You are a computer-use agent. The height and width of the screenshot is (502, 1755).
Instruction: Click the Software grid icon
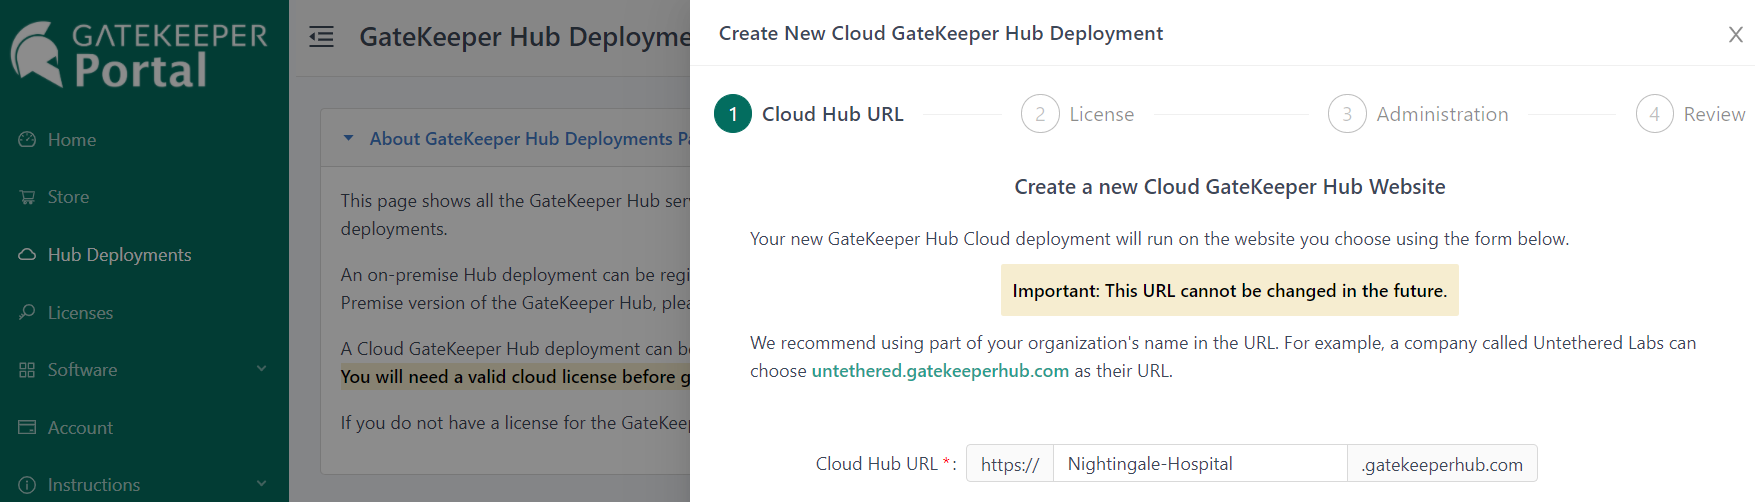27,370
